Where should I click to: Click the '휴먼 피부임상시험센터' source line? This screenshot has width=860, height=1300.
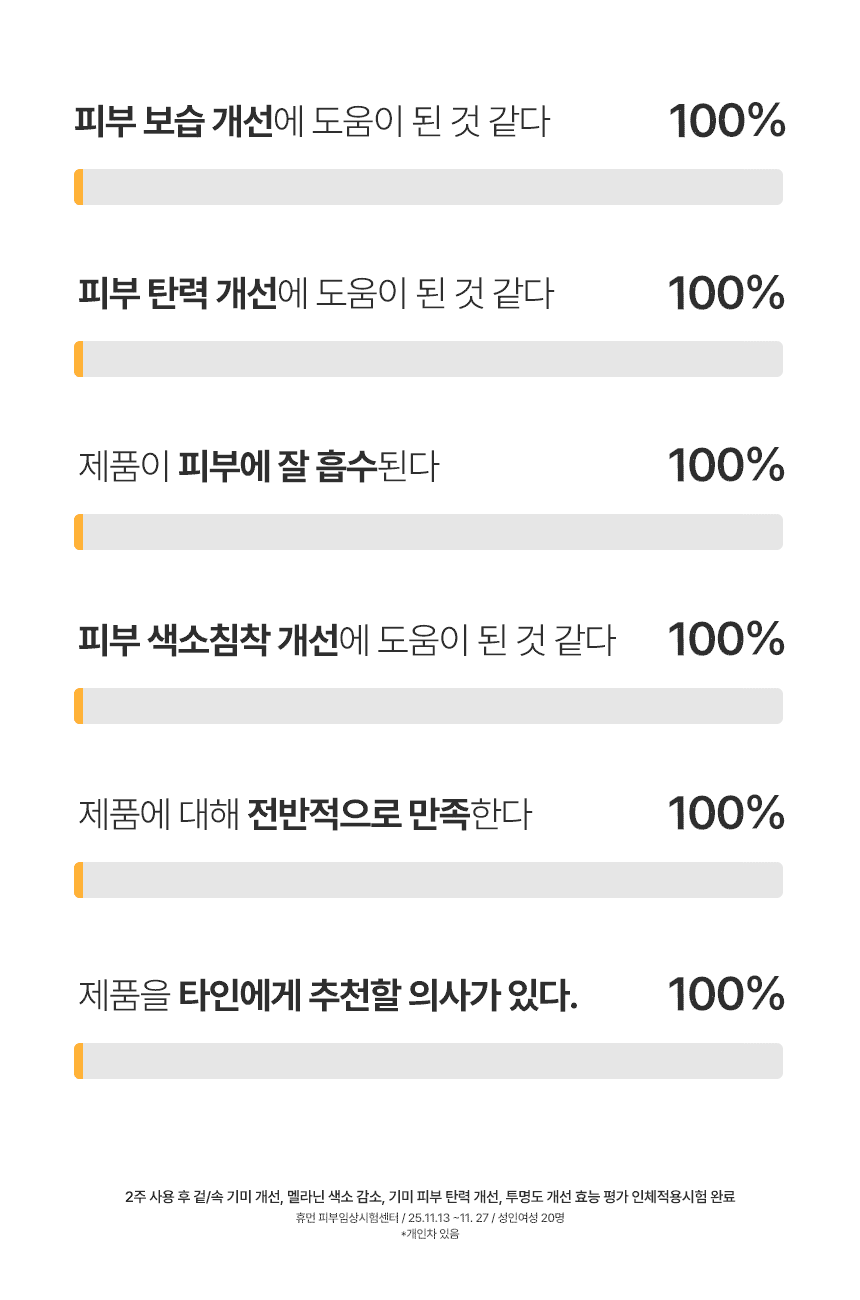click(430, 1218)
